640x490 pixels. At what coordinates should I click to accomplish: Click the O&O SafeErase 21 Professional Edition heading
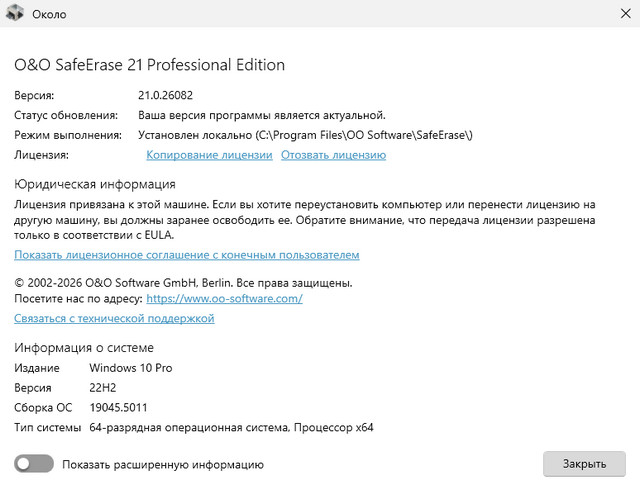tap(150, 65)
